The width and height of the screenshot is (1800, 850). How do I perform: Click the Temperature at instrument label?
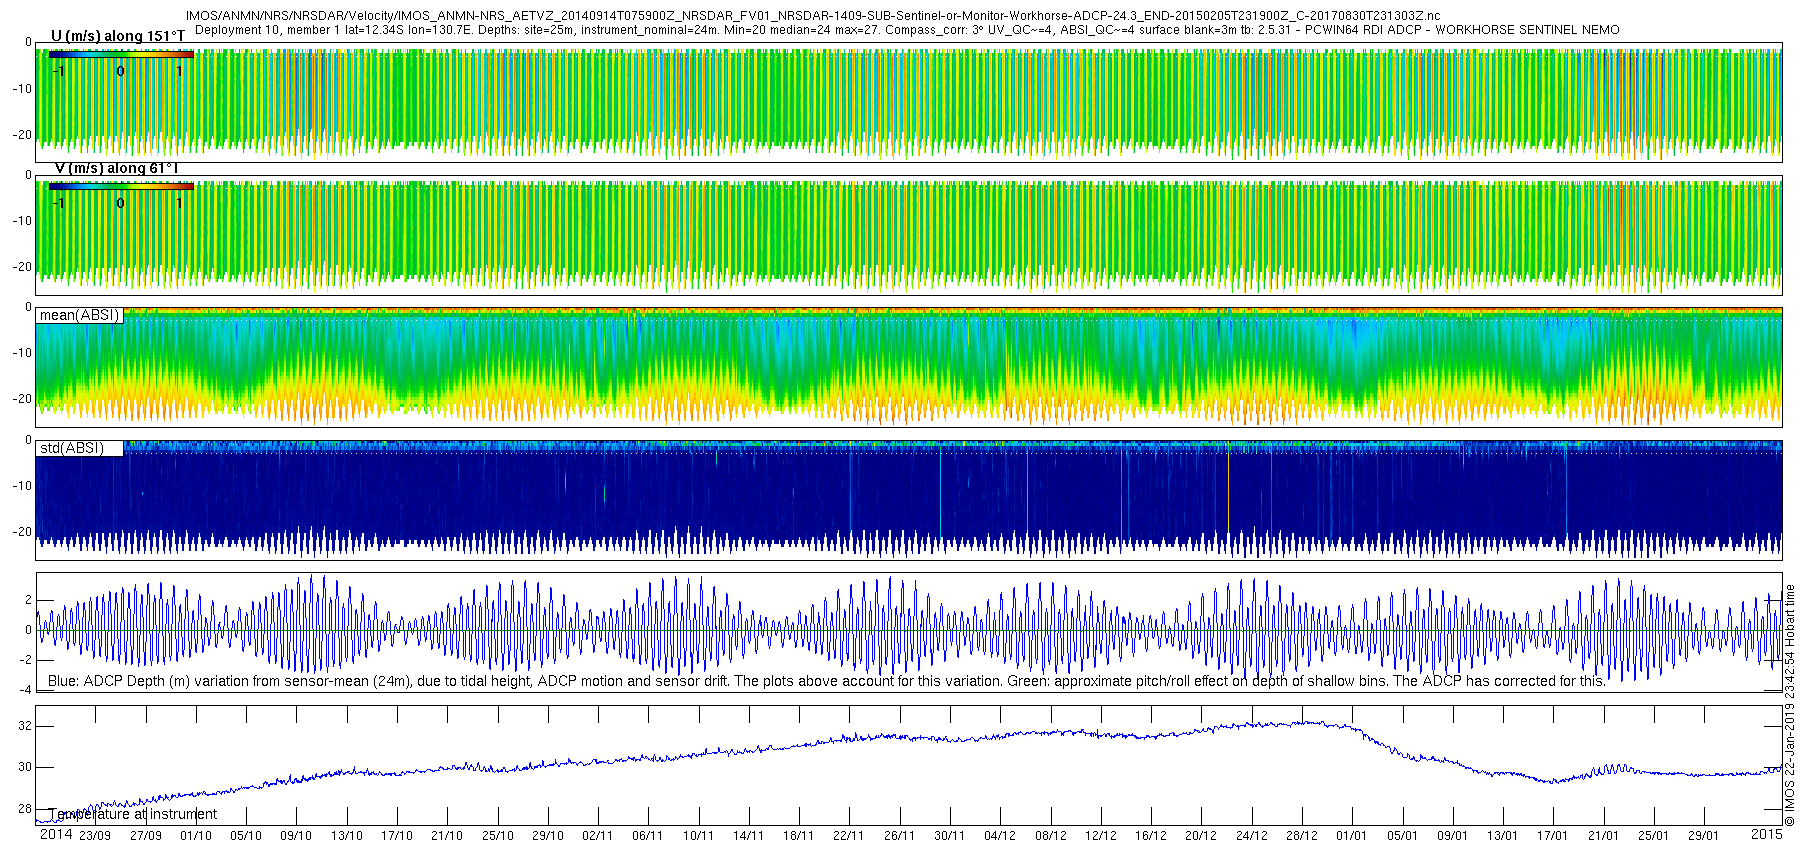[132, 814]
